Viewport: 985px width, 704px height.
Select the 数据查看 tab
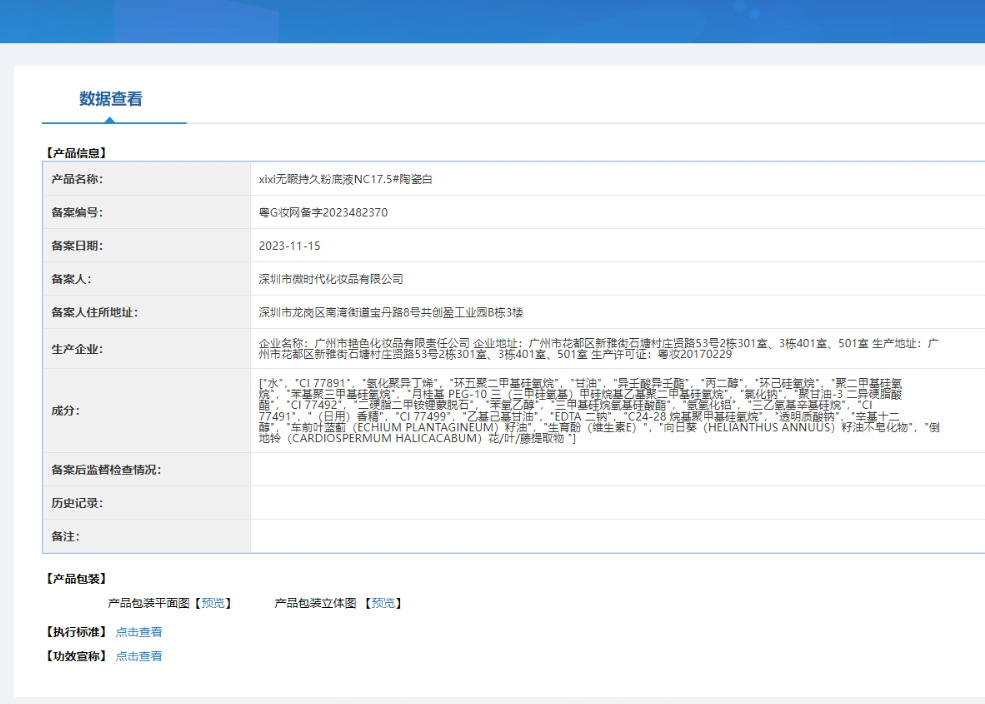pyautogui.click(x=111, y=99)
